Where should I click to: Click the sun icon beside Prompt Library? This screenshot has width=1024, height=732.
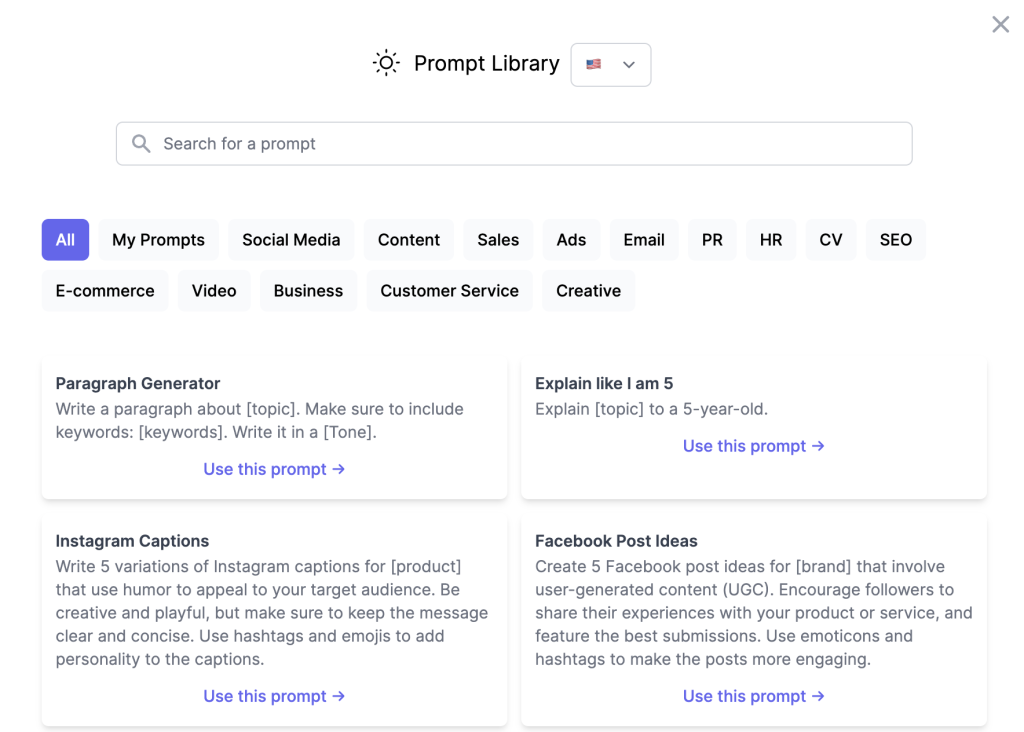pos(386,63)
